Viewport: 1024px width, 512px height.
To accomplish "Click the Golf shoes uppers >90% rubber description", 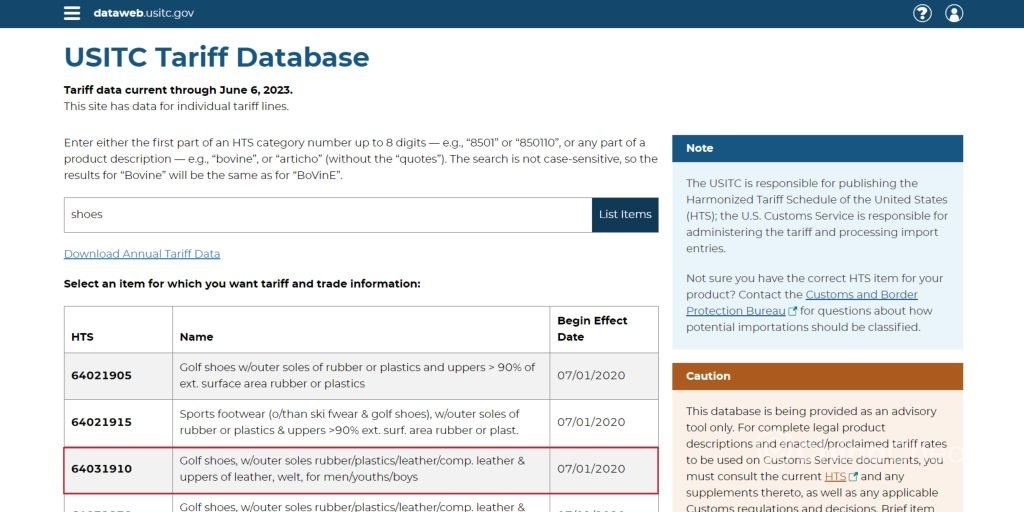I will pyautogui.click(x=357, y=376).
